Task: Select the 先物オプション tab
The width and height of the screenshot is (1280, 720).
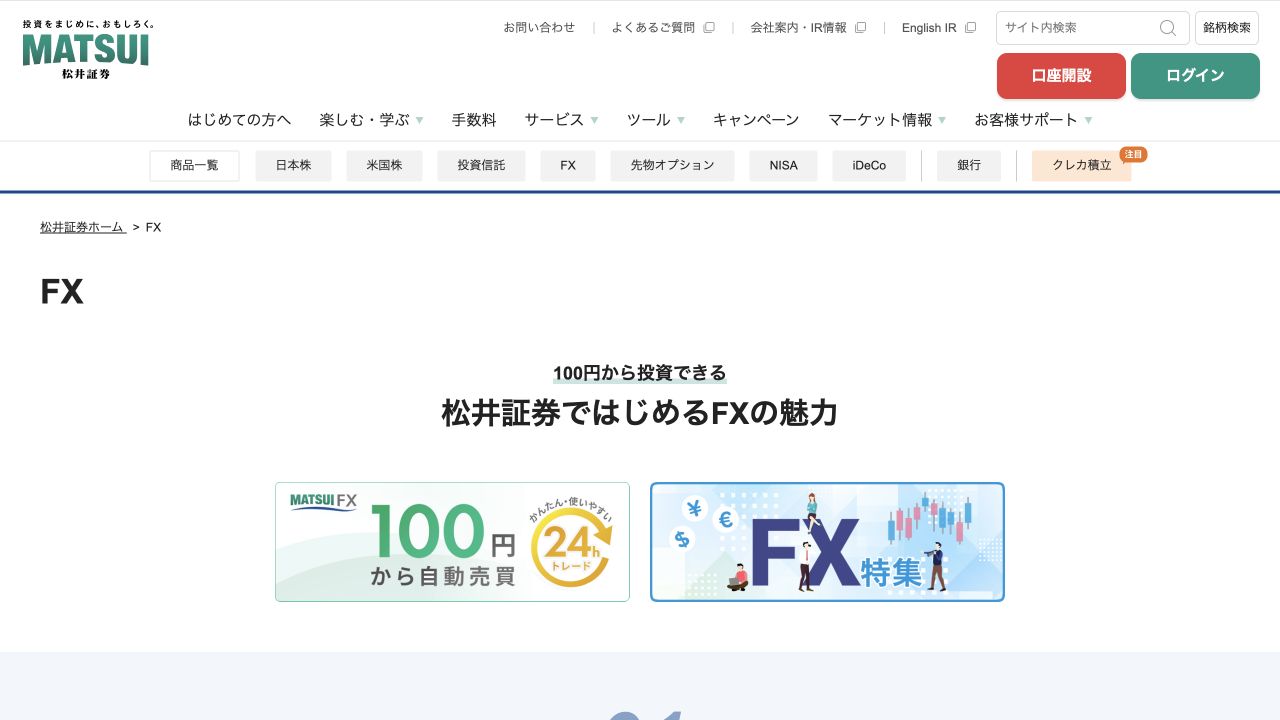Action: (x=673, y=166)
